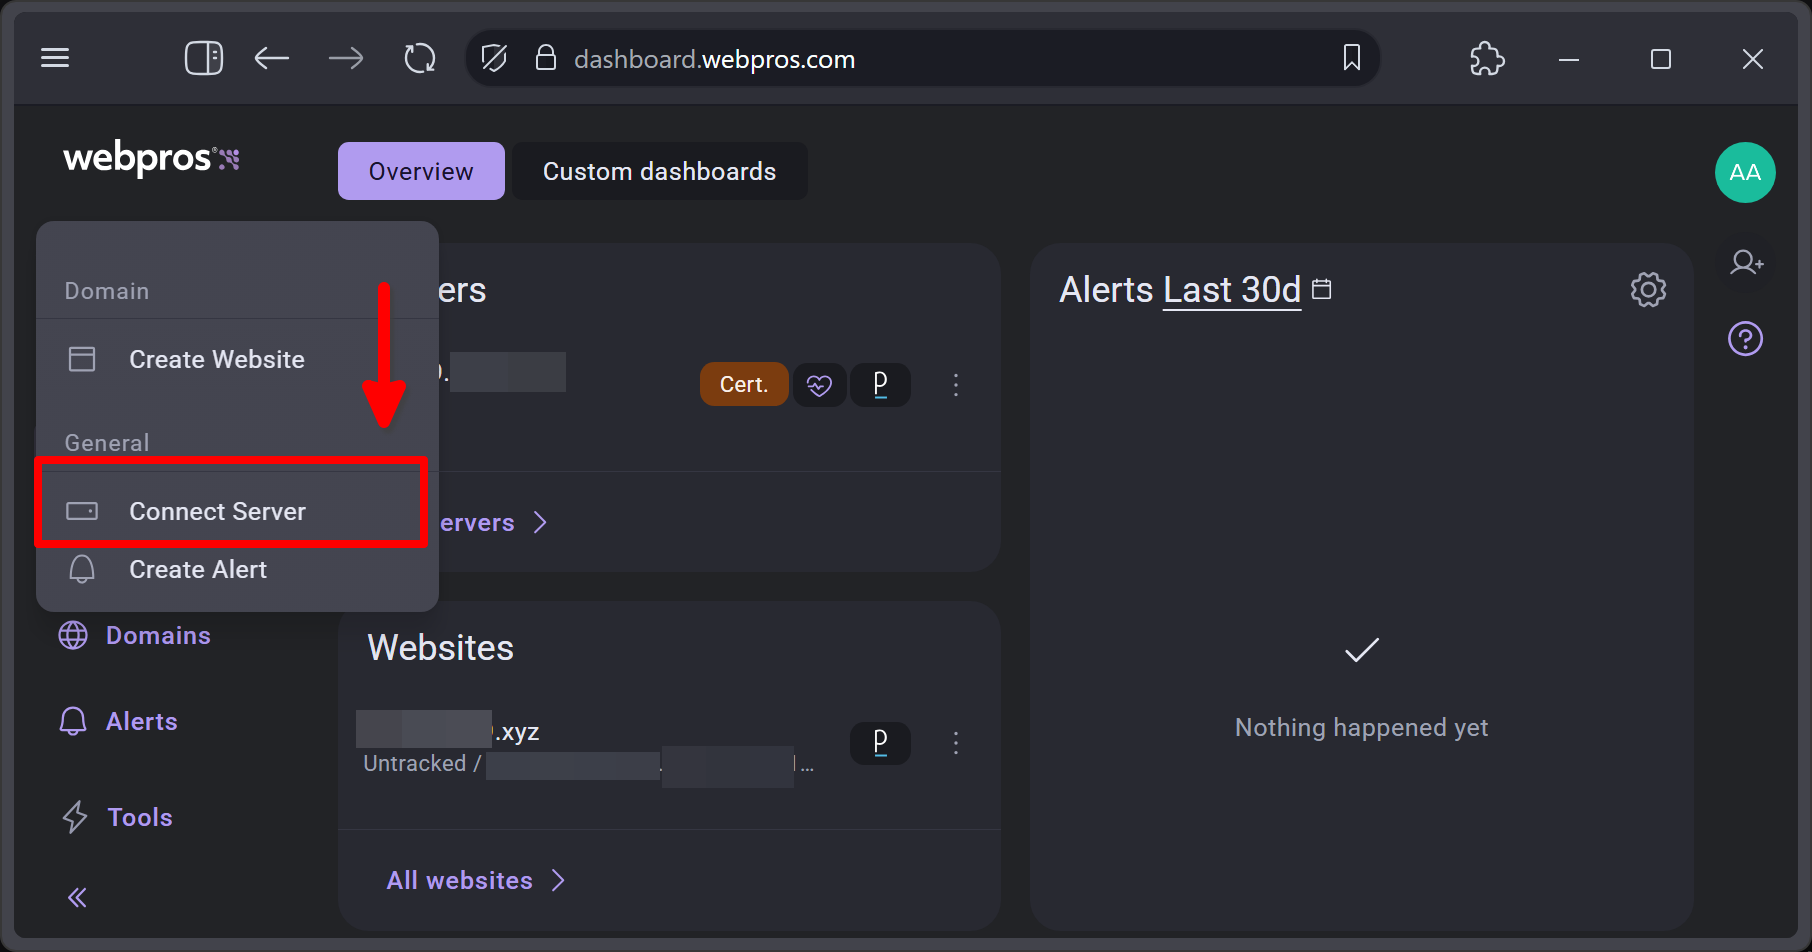This screenshot has width=1812, height=952.
Task: Open the browser hamburger menu
Action: pos(55,58)
